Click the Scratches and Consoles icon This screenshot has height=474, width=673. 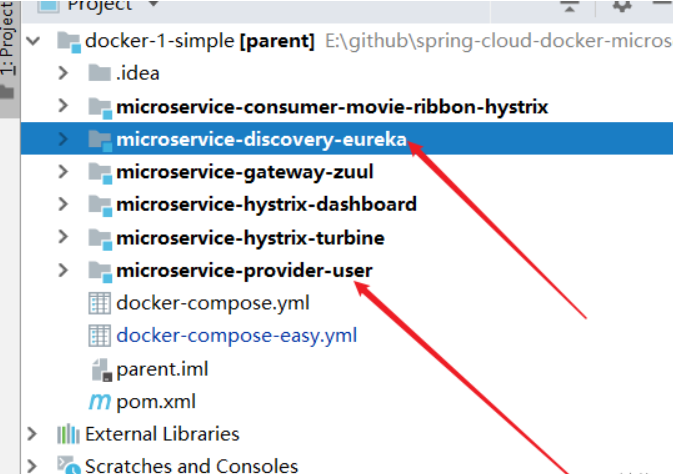(69, 465)
